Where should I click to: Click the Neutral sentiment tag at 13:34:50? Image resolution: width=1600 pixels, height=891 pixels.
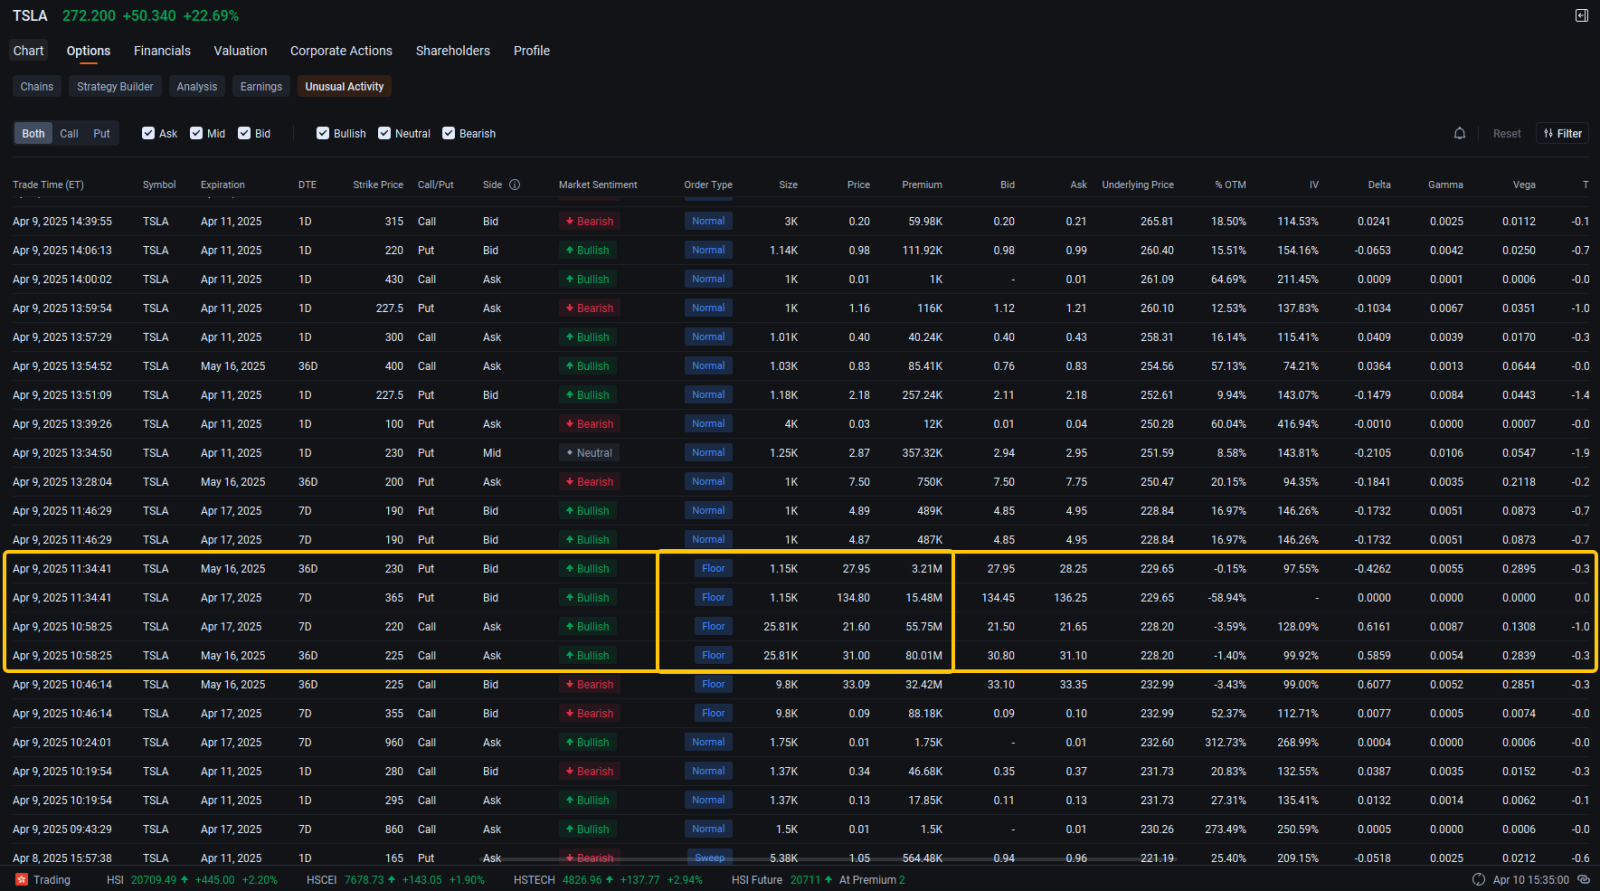589,453
